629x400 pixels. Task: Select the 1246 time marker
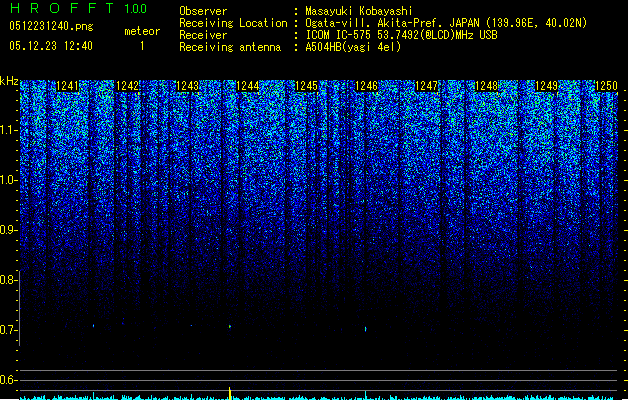coord(367,86)
